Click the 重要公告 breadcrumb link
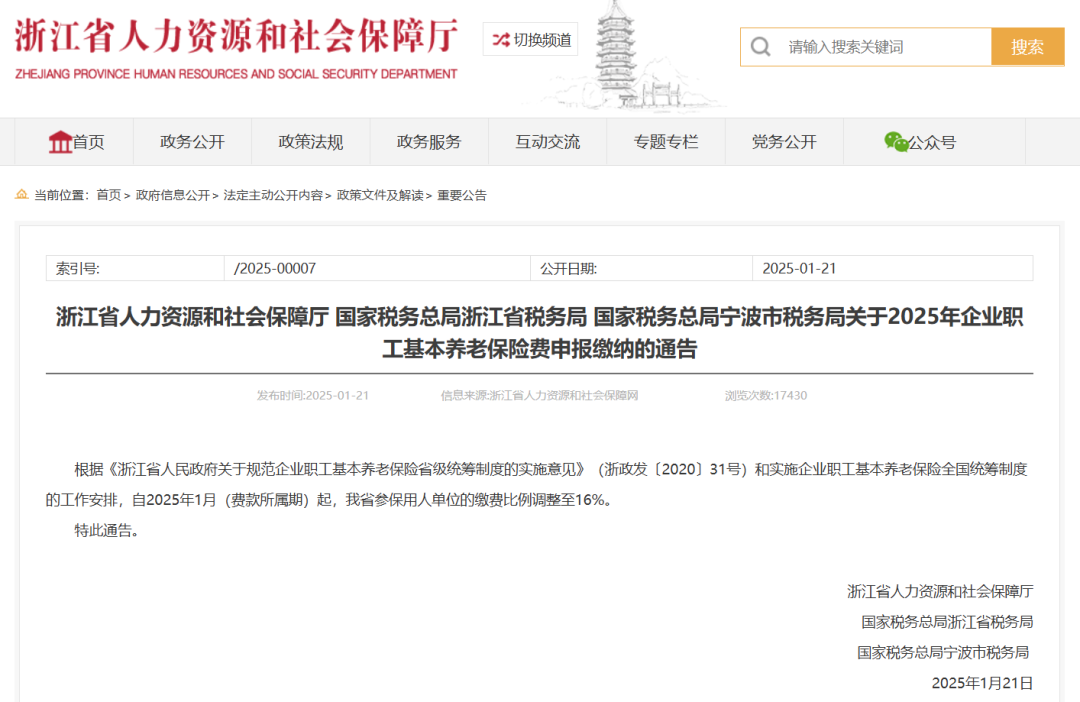The image size is (1080, 702). click(x=462, y=195)
